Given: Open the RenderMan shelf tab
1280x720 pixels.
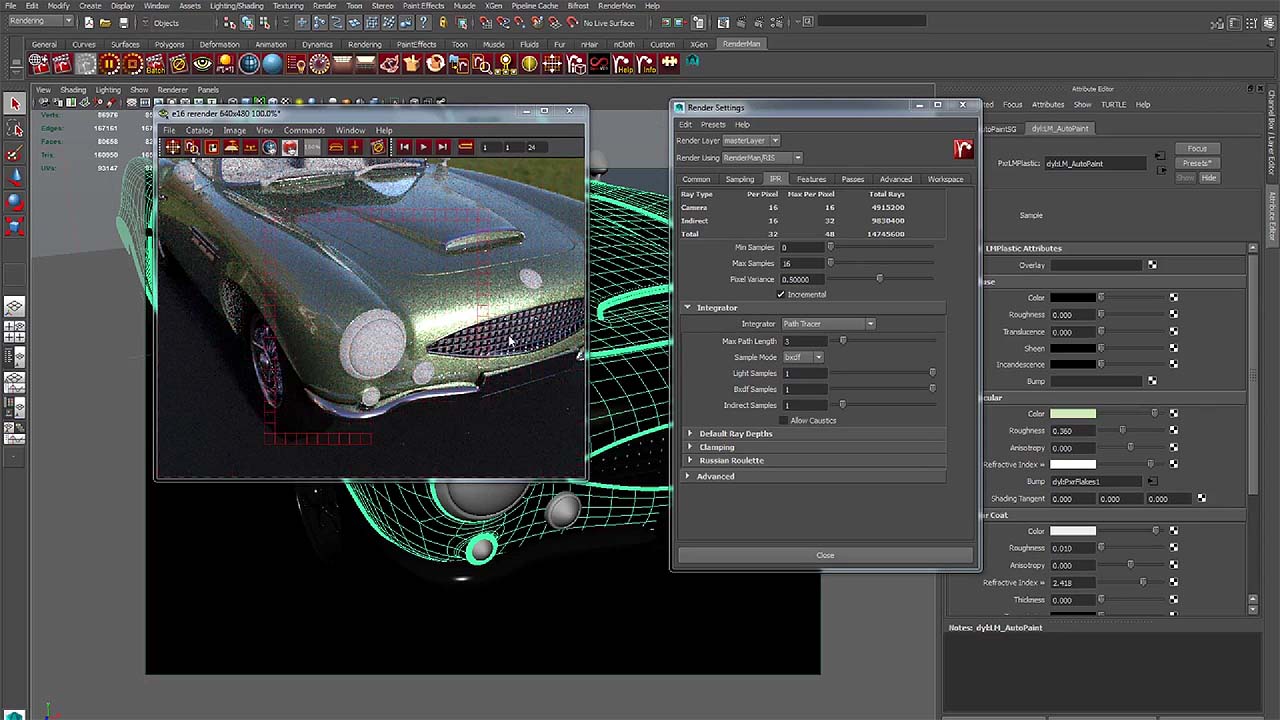Looking at the screenshot, I should (741, 44).
